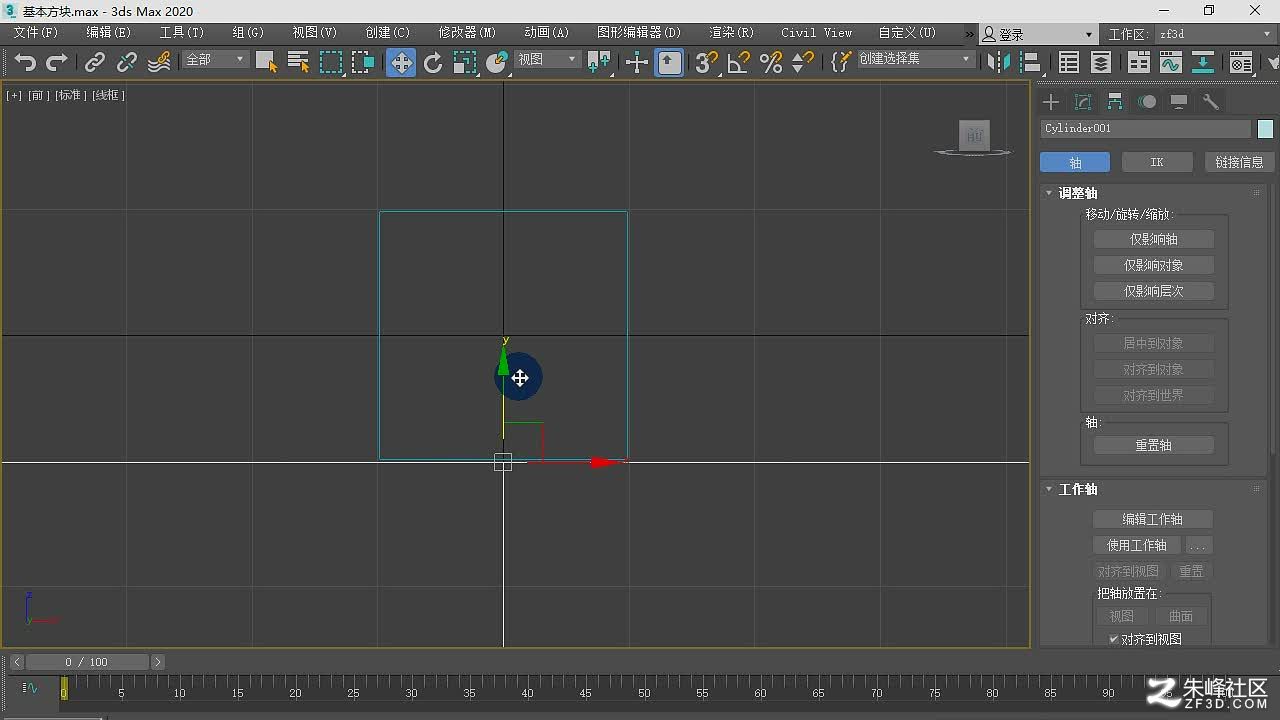Activate the Select Object tool
Image resolution: width=1280 pixels, height=720 pixels.
(x=266, y=62)
